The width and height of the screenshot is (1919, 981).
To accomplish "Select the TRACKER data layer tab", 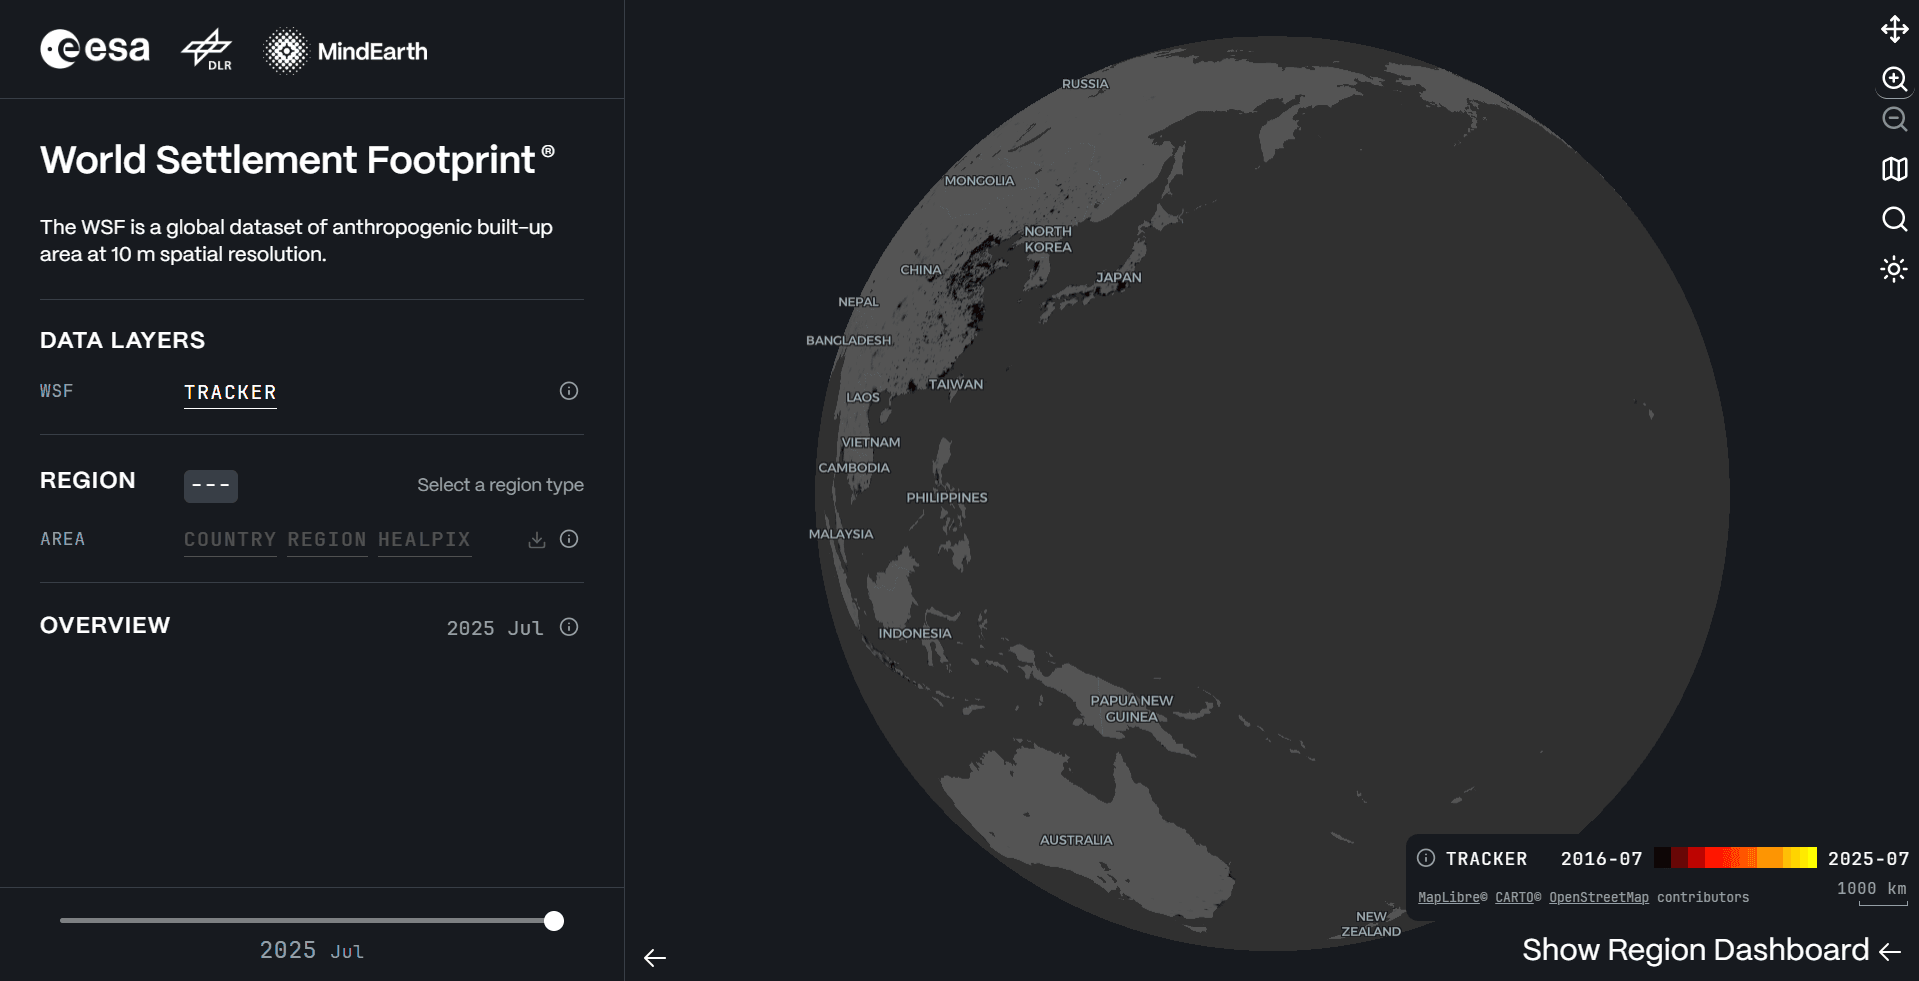I will [230, 393].
